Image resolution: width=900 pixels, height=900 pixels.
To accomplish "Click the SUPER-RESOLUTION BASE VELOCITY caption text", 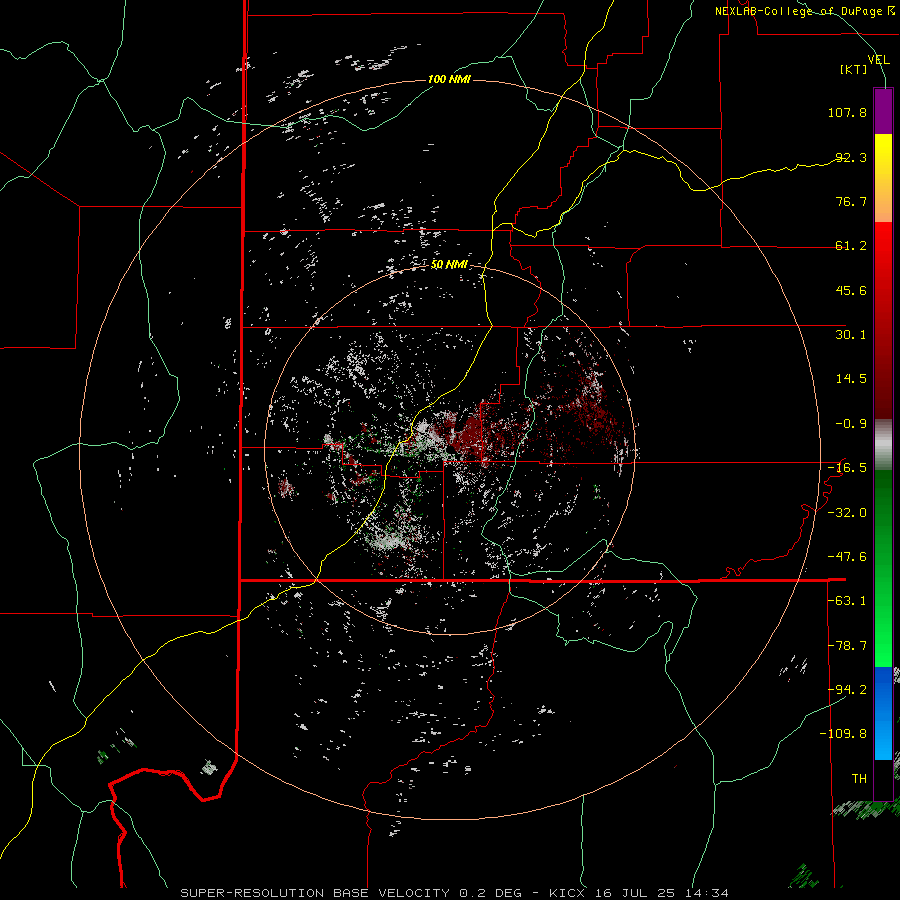I will pos(315,893).
